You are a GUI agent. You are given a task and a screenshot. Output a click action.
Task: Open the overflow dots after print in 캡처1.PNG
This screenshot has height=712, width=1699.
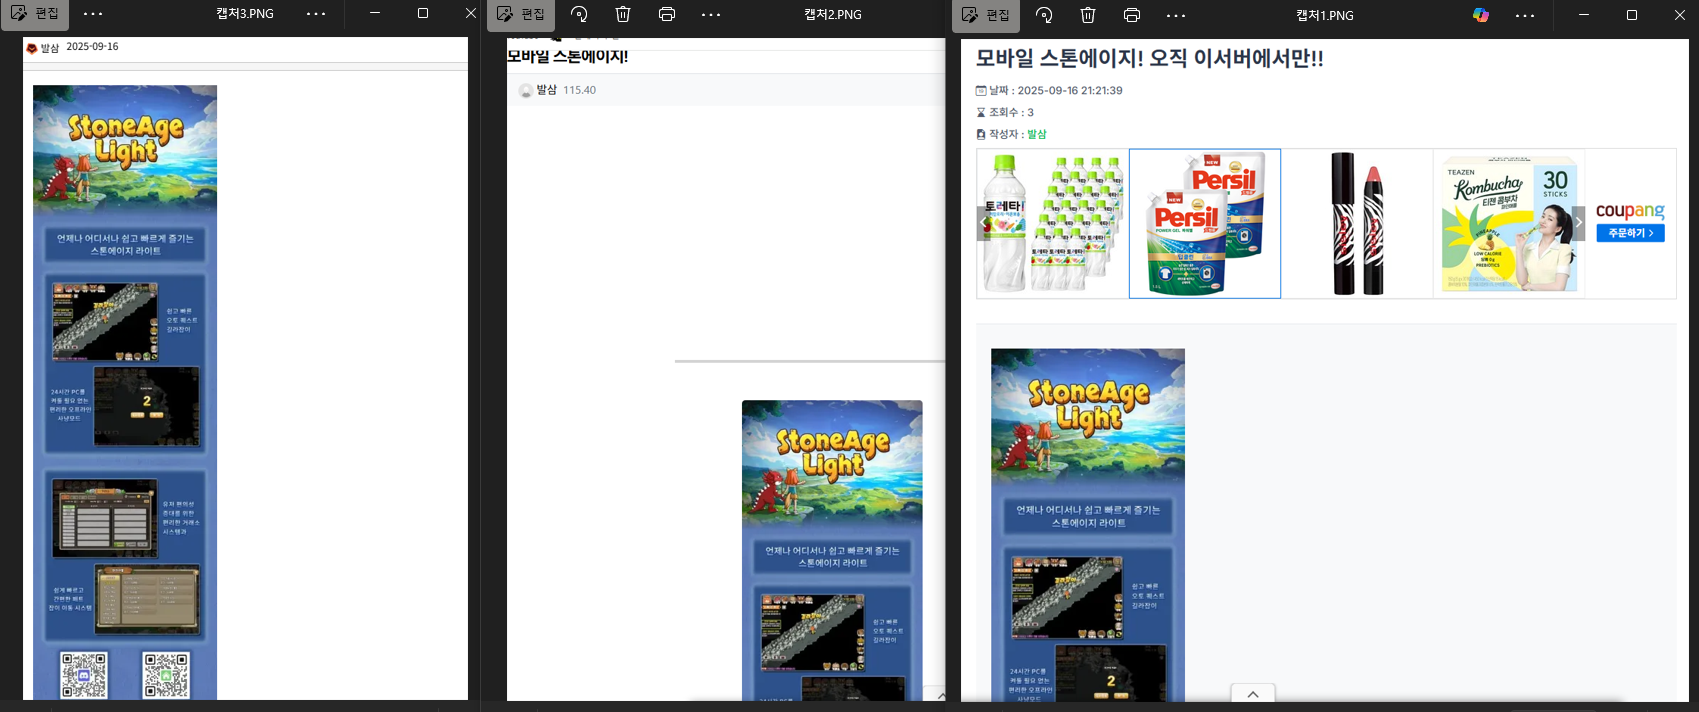(1176, 15)
